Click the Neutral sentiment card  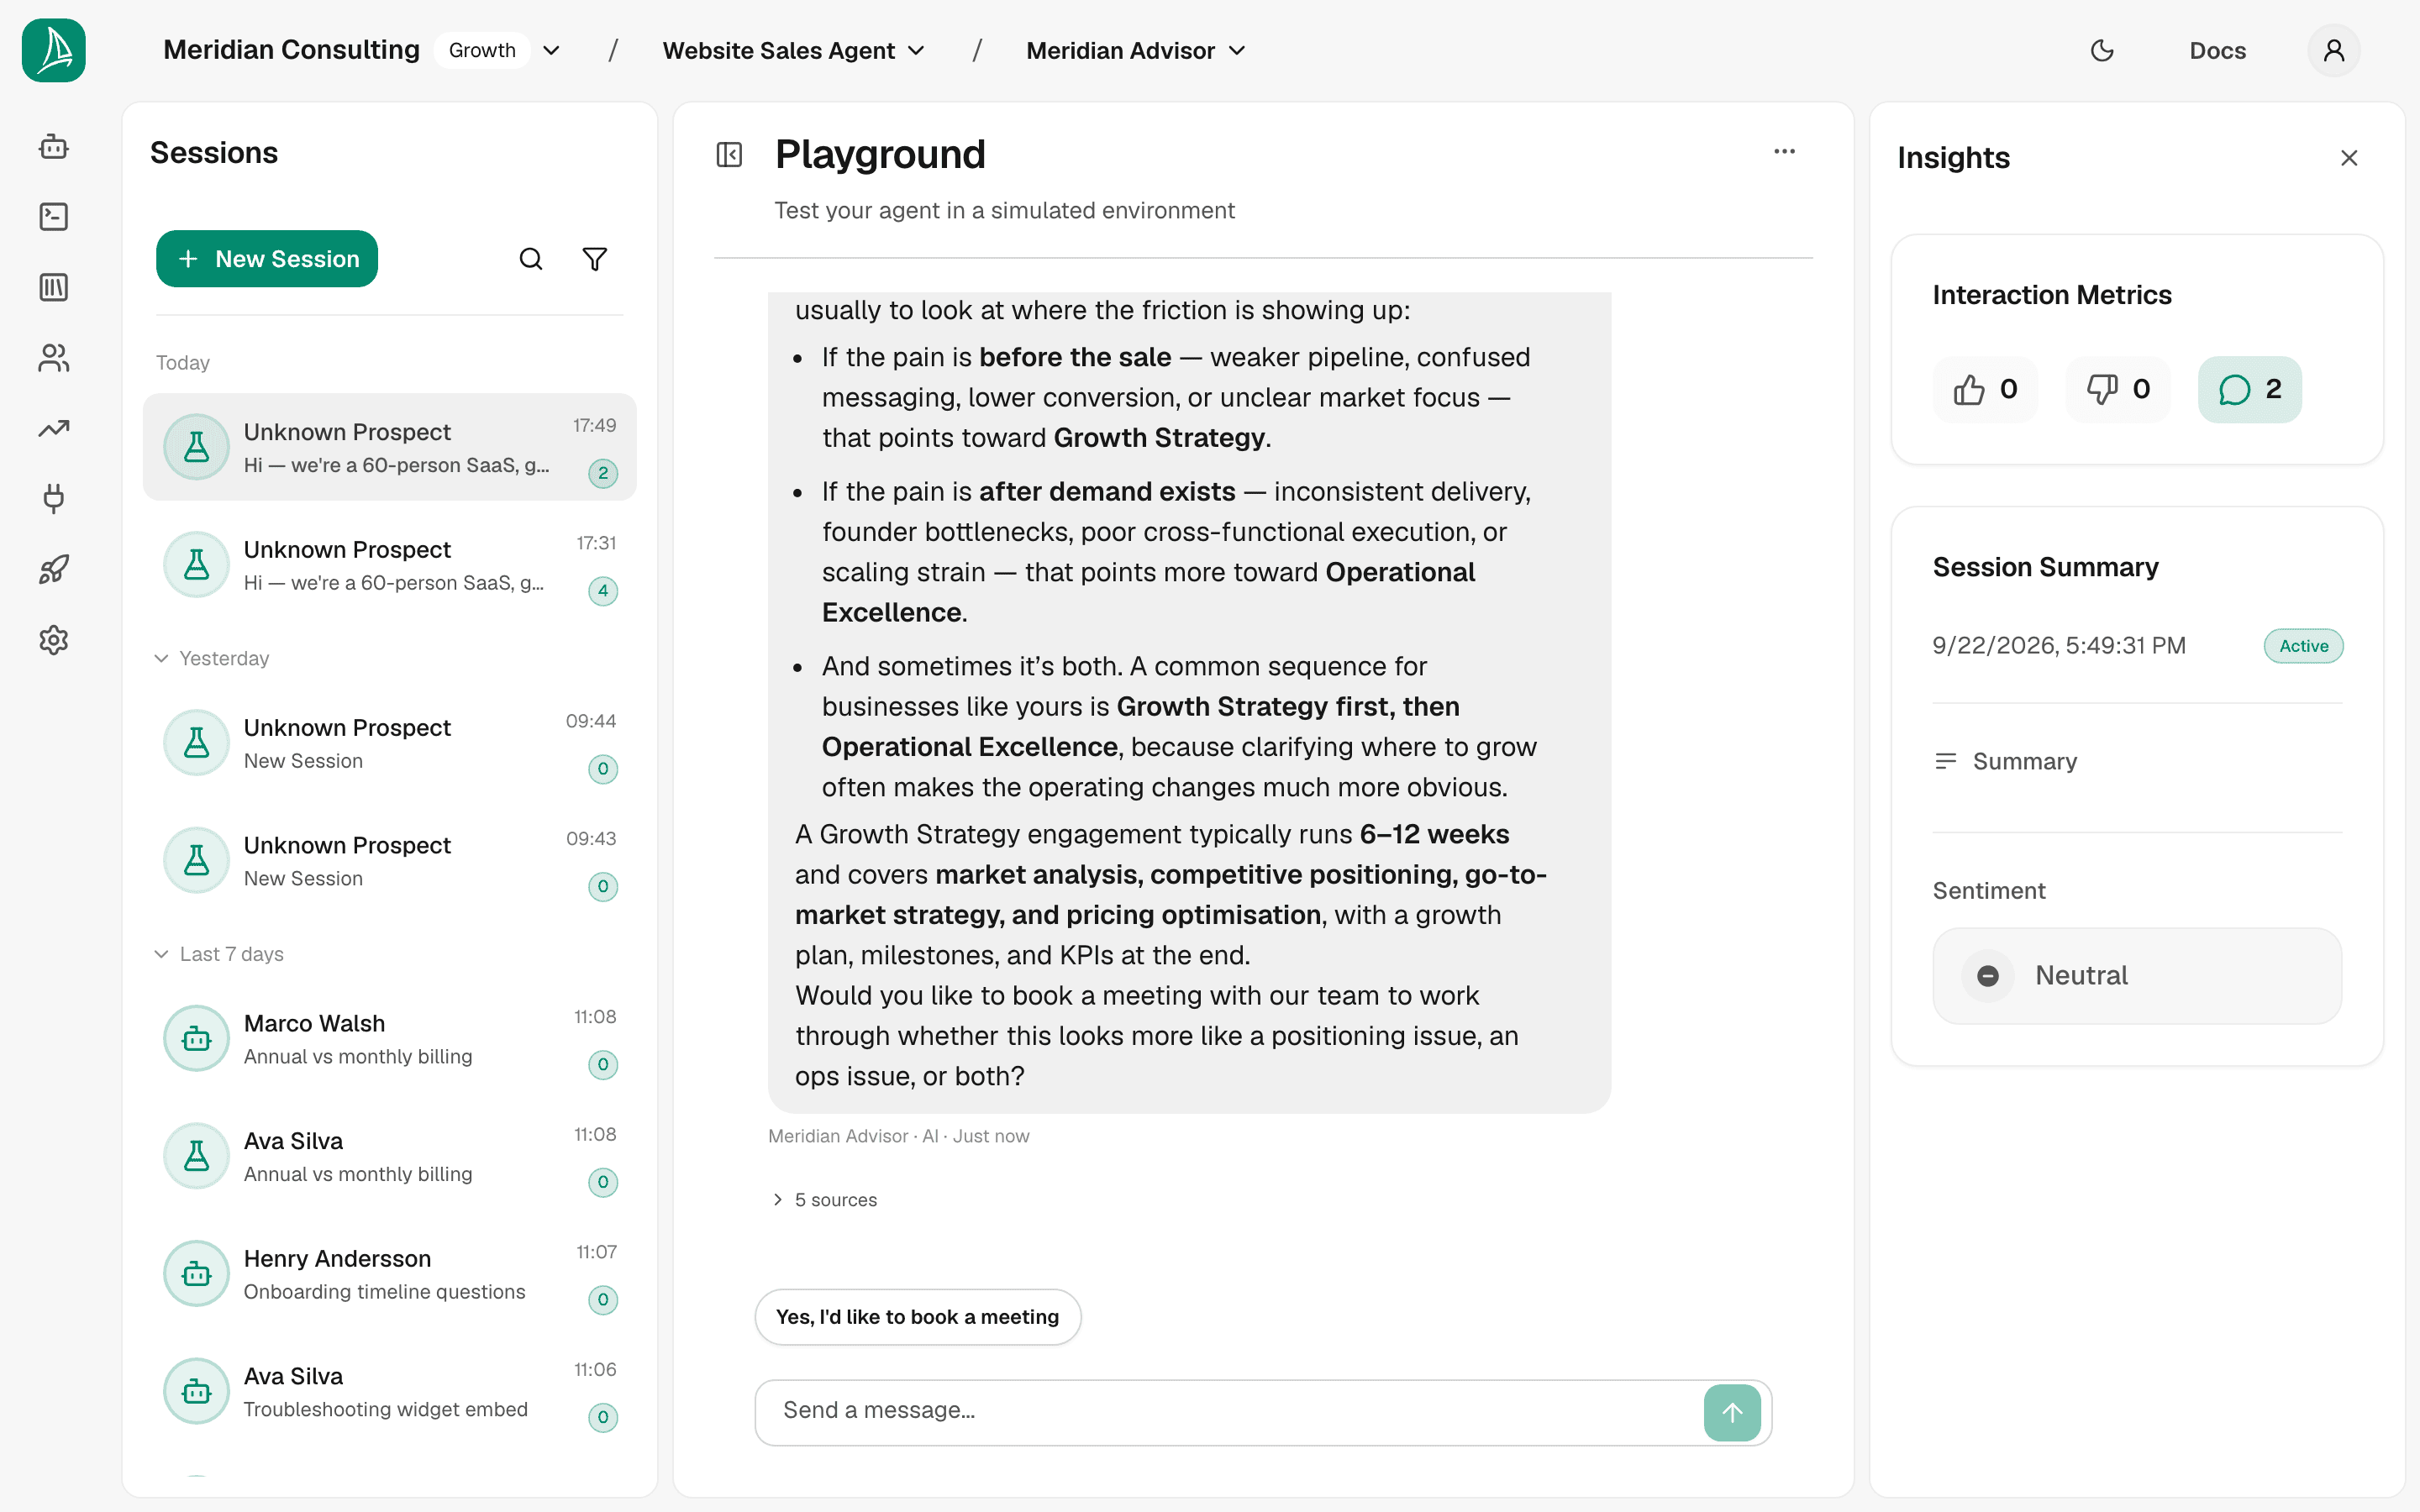[2137, 976]
